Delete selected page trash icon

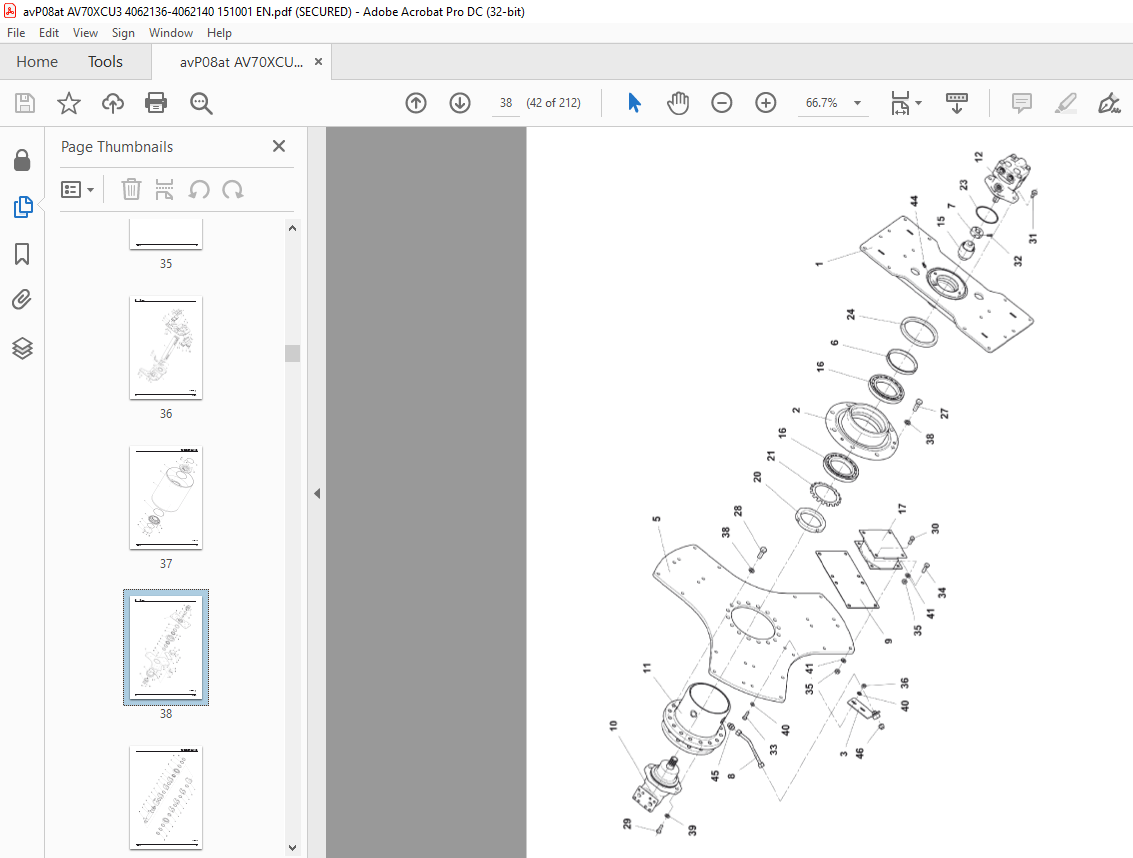(x=131, y=189)
